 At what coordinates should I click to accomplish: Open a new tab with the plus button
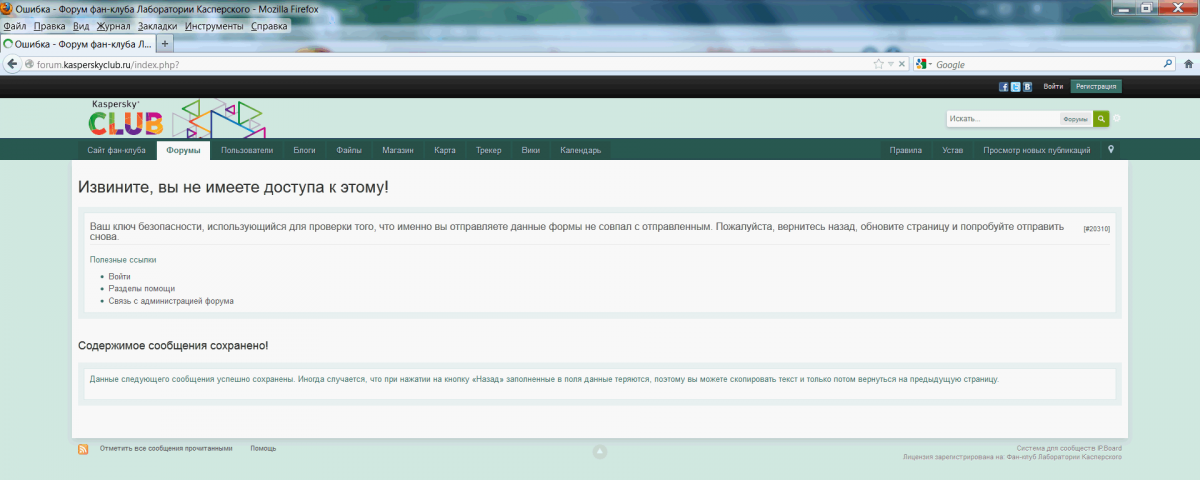(165, 44)
